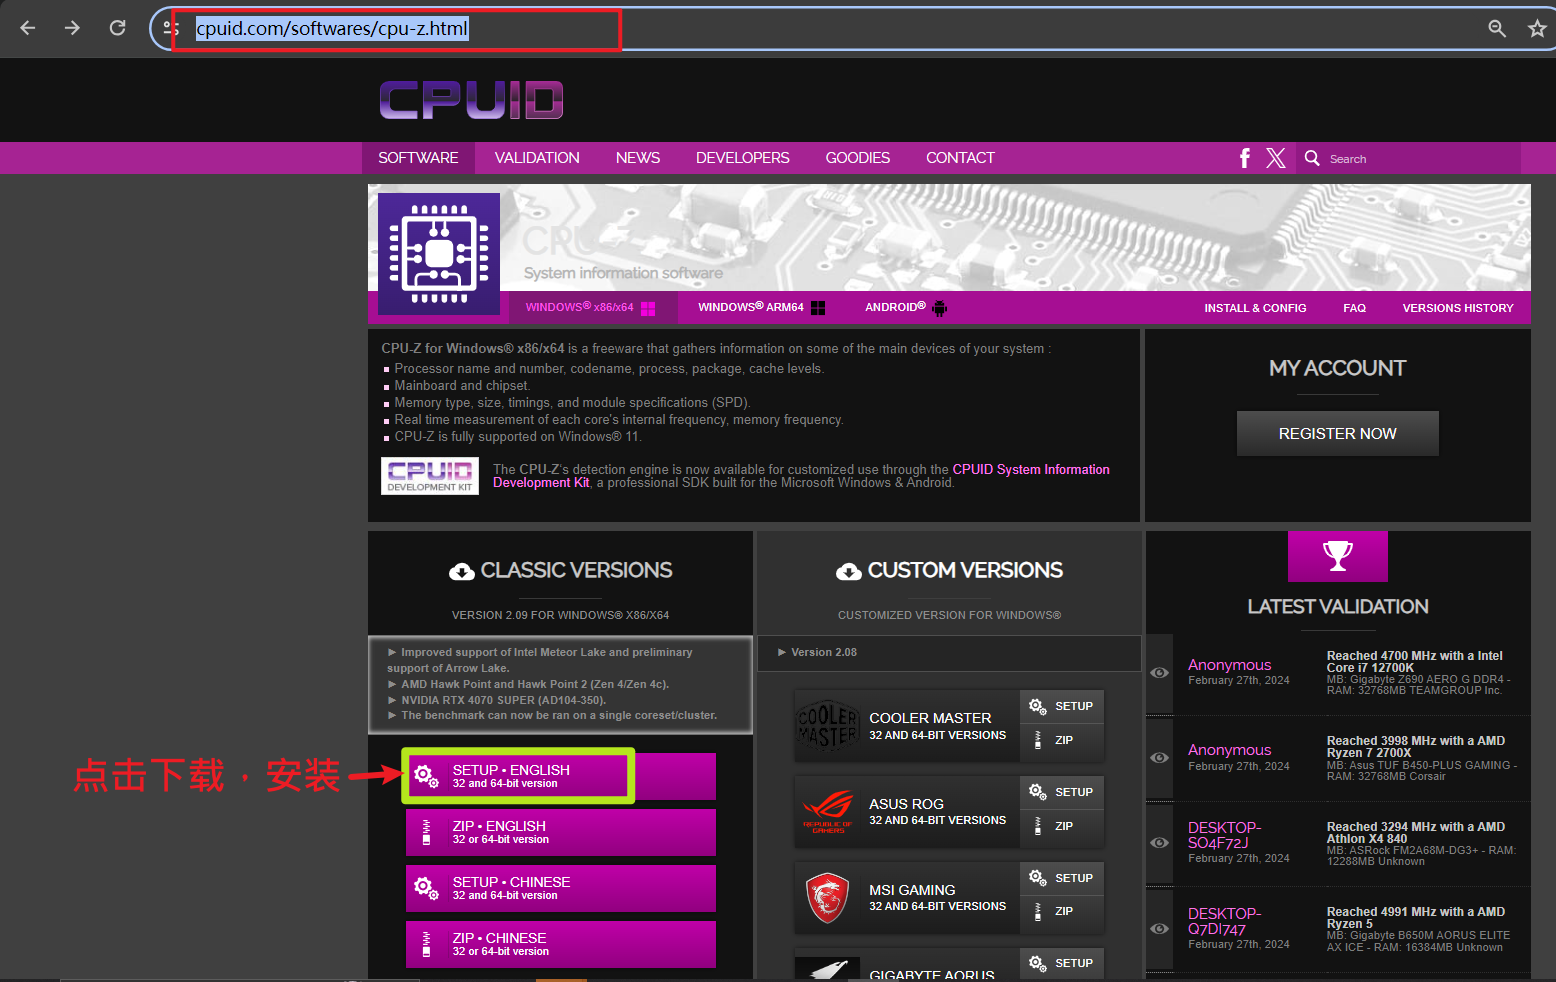Click the gear icon for ASUS ROG setup

(x=1037, y=792)
